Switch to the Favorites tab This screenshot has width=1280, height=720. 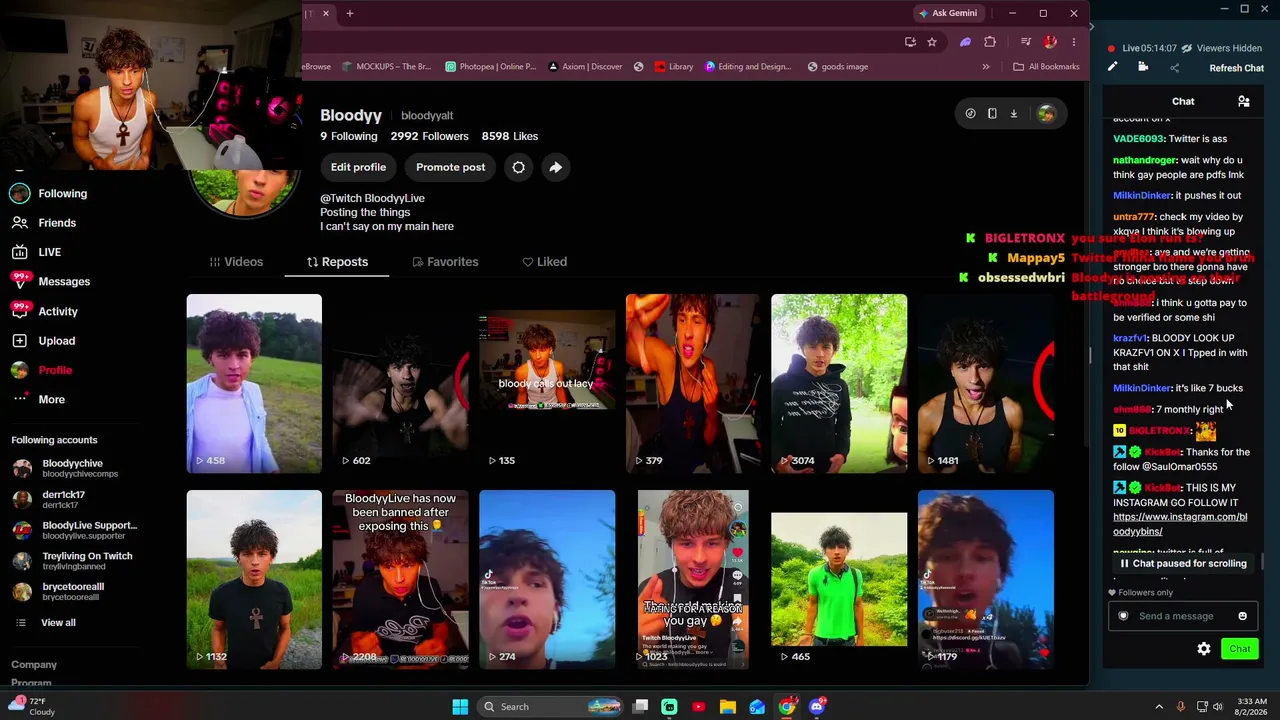(445, 262)
